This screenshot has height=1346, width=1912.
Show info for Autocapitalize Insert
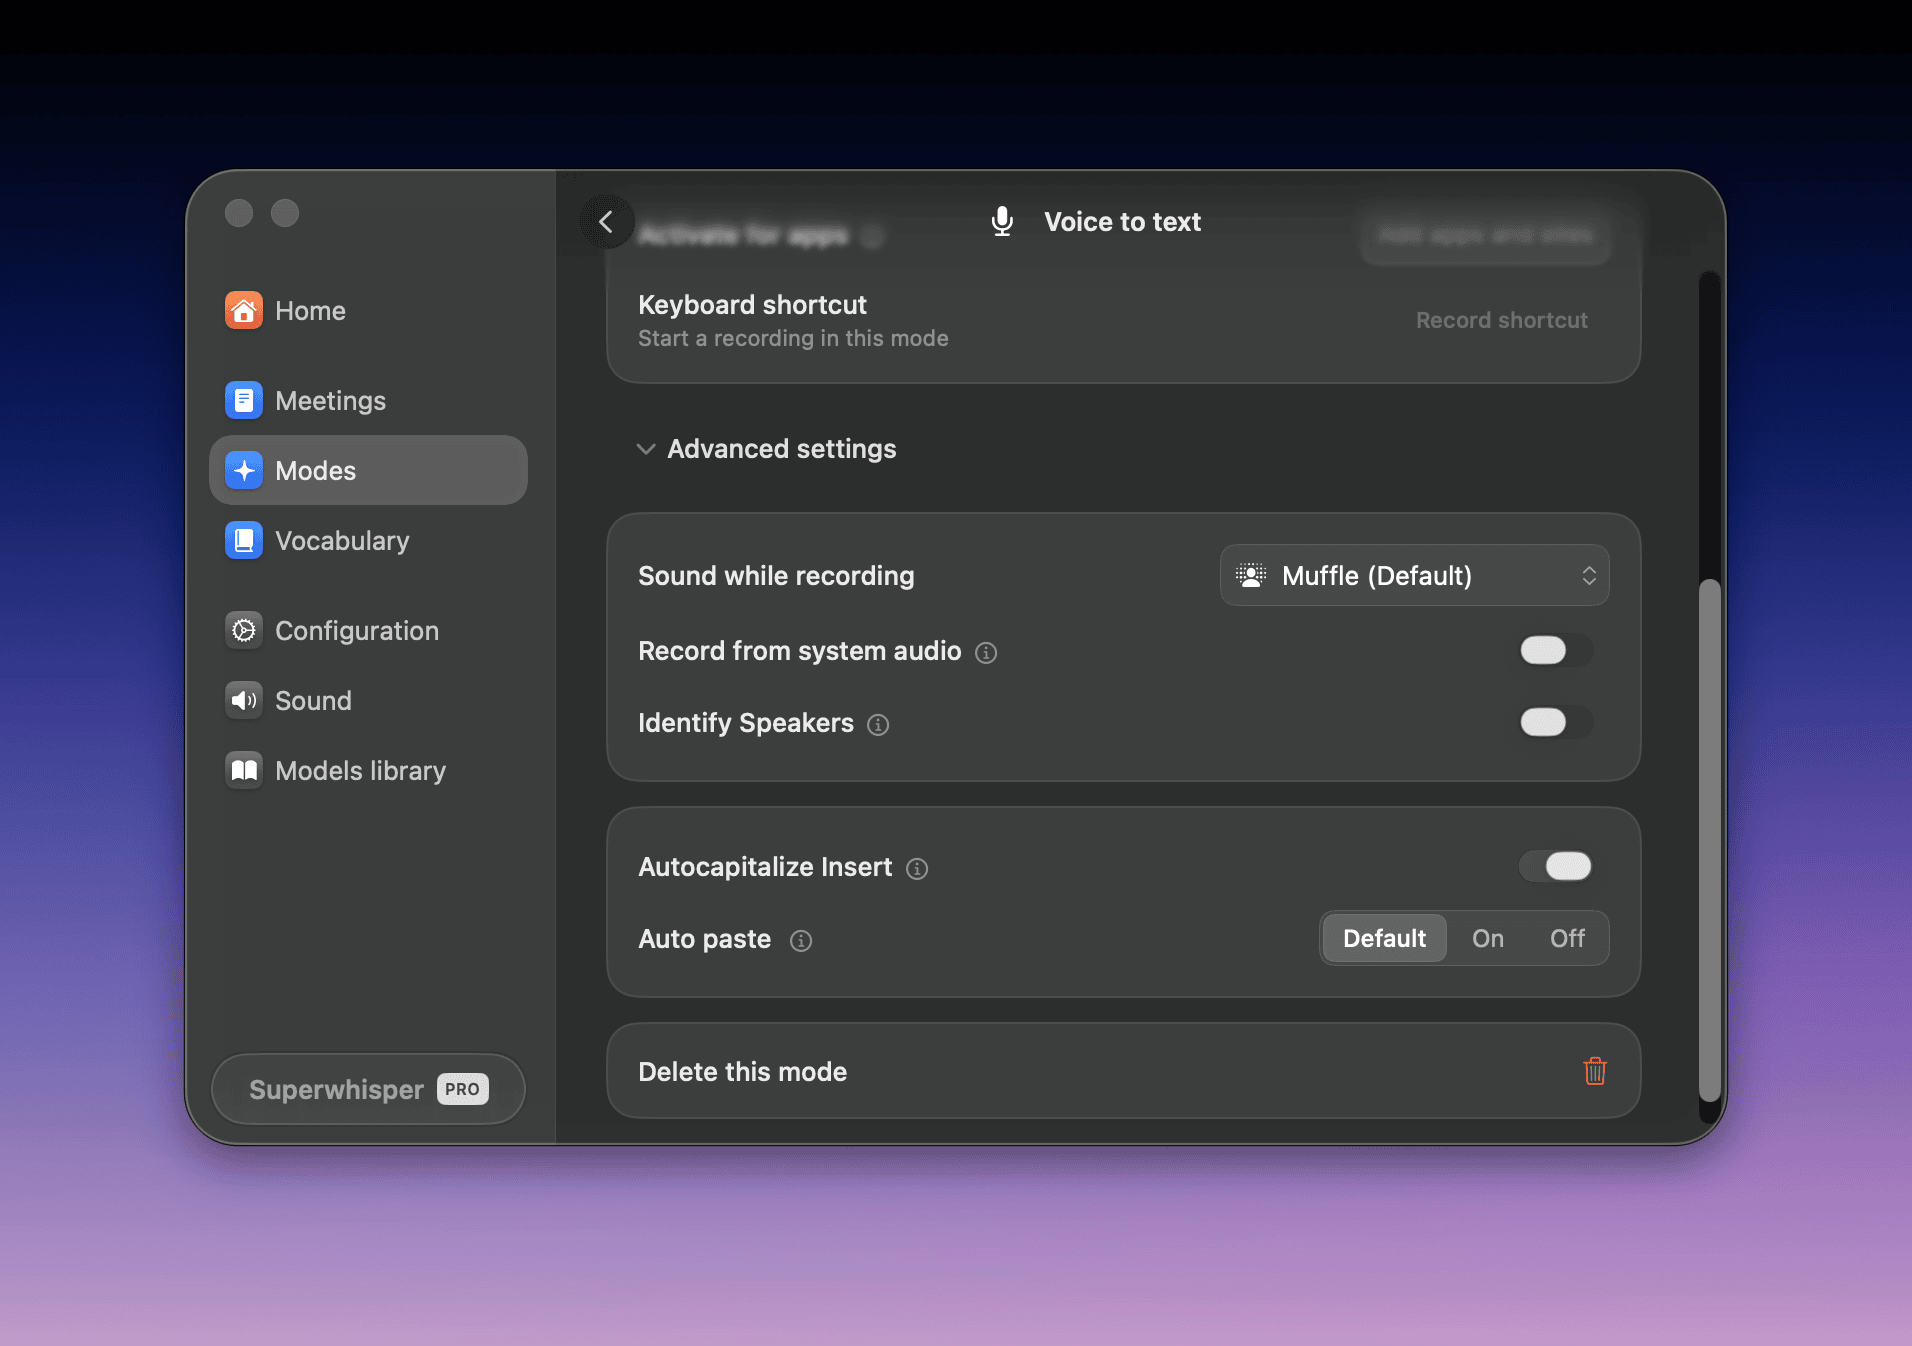coord(917,869)
